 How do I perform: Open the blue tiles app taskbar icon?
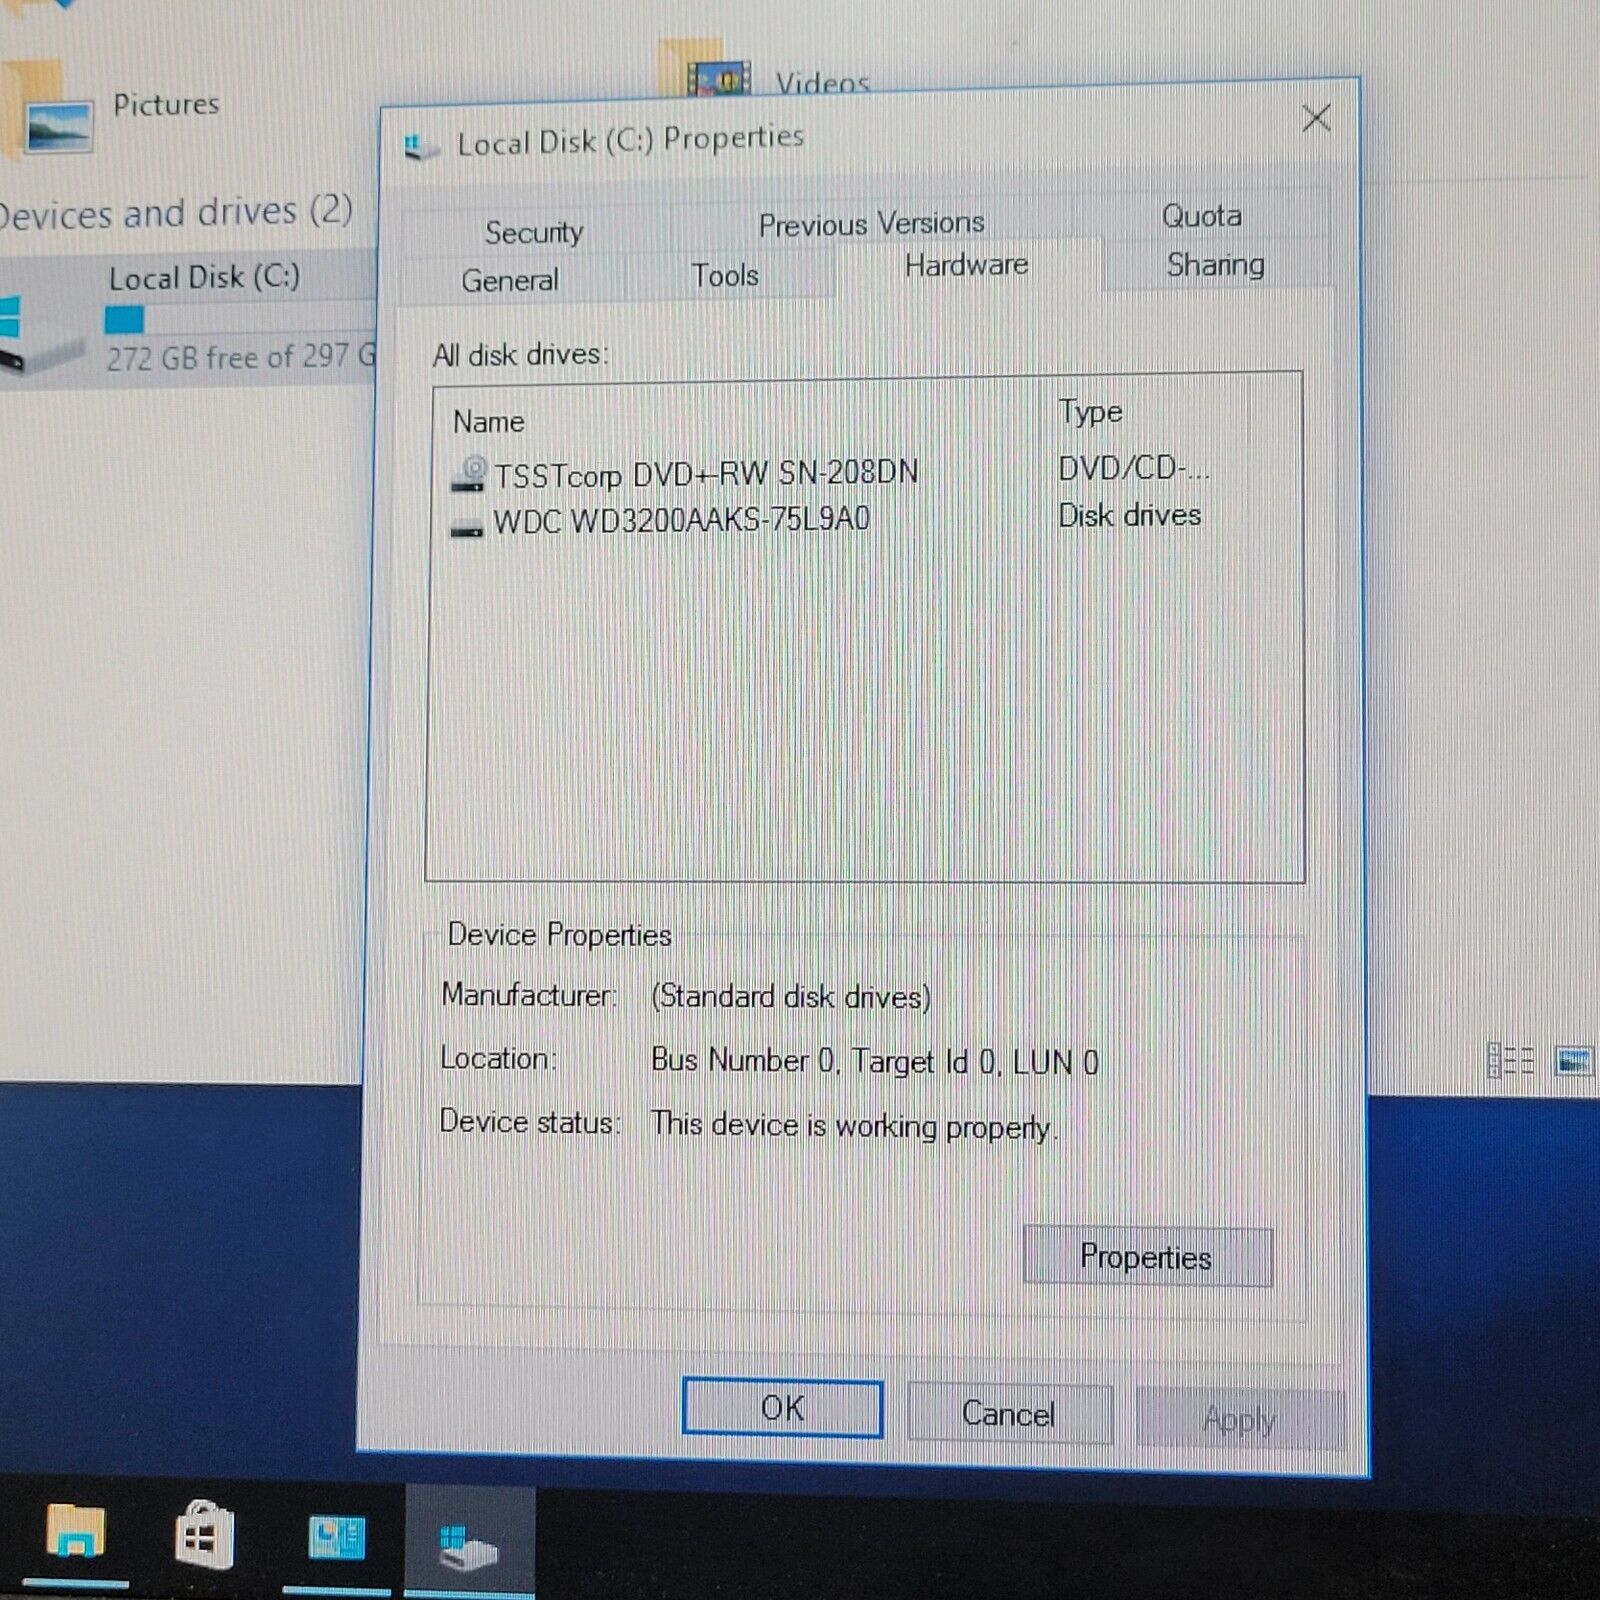(x=336, y=1537)
